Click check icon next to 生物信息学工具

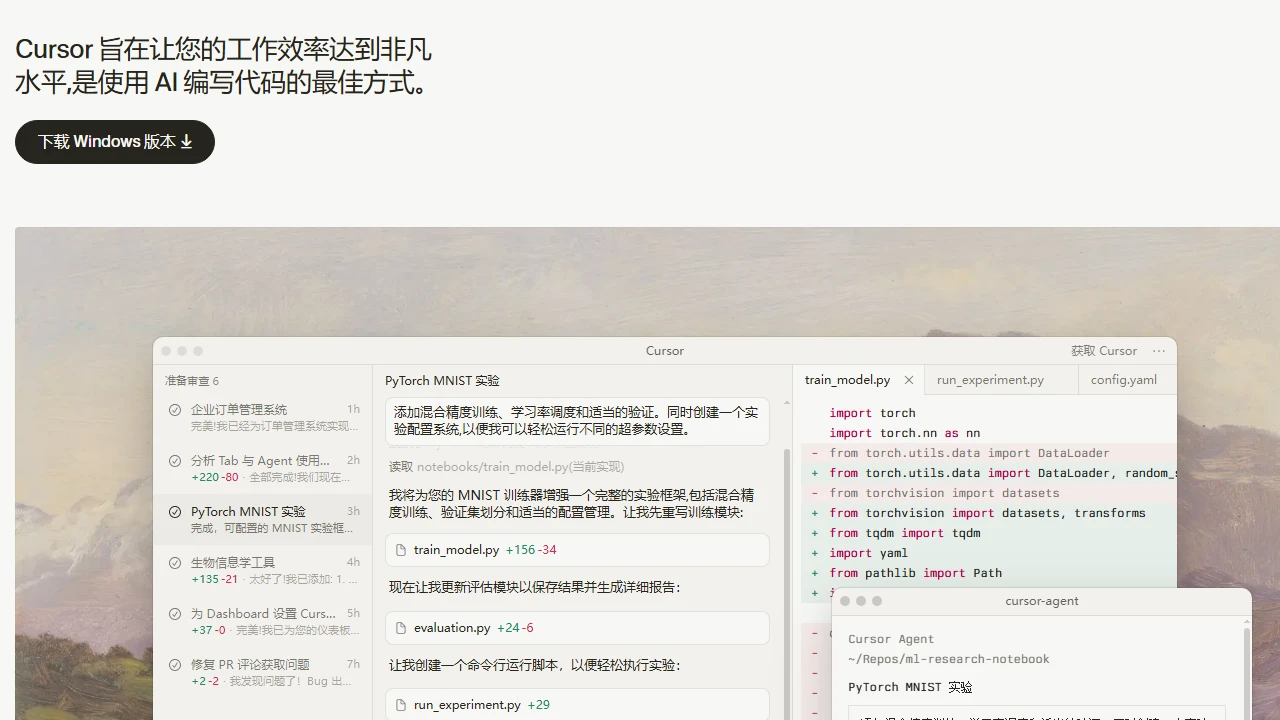click(x=175, y=563)
